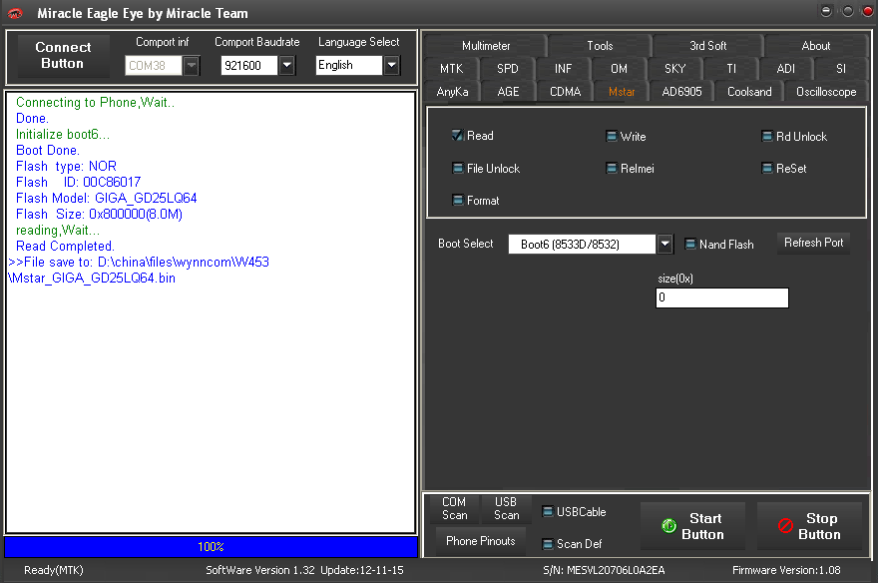Open the ADI tab
This screenshot has height=583, width=878.
tap(786, 68)
